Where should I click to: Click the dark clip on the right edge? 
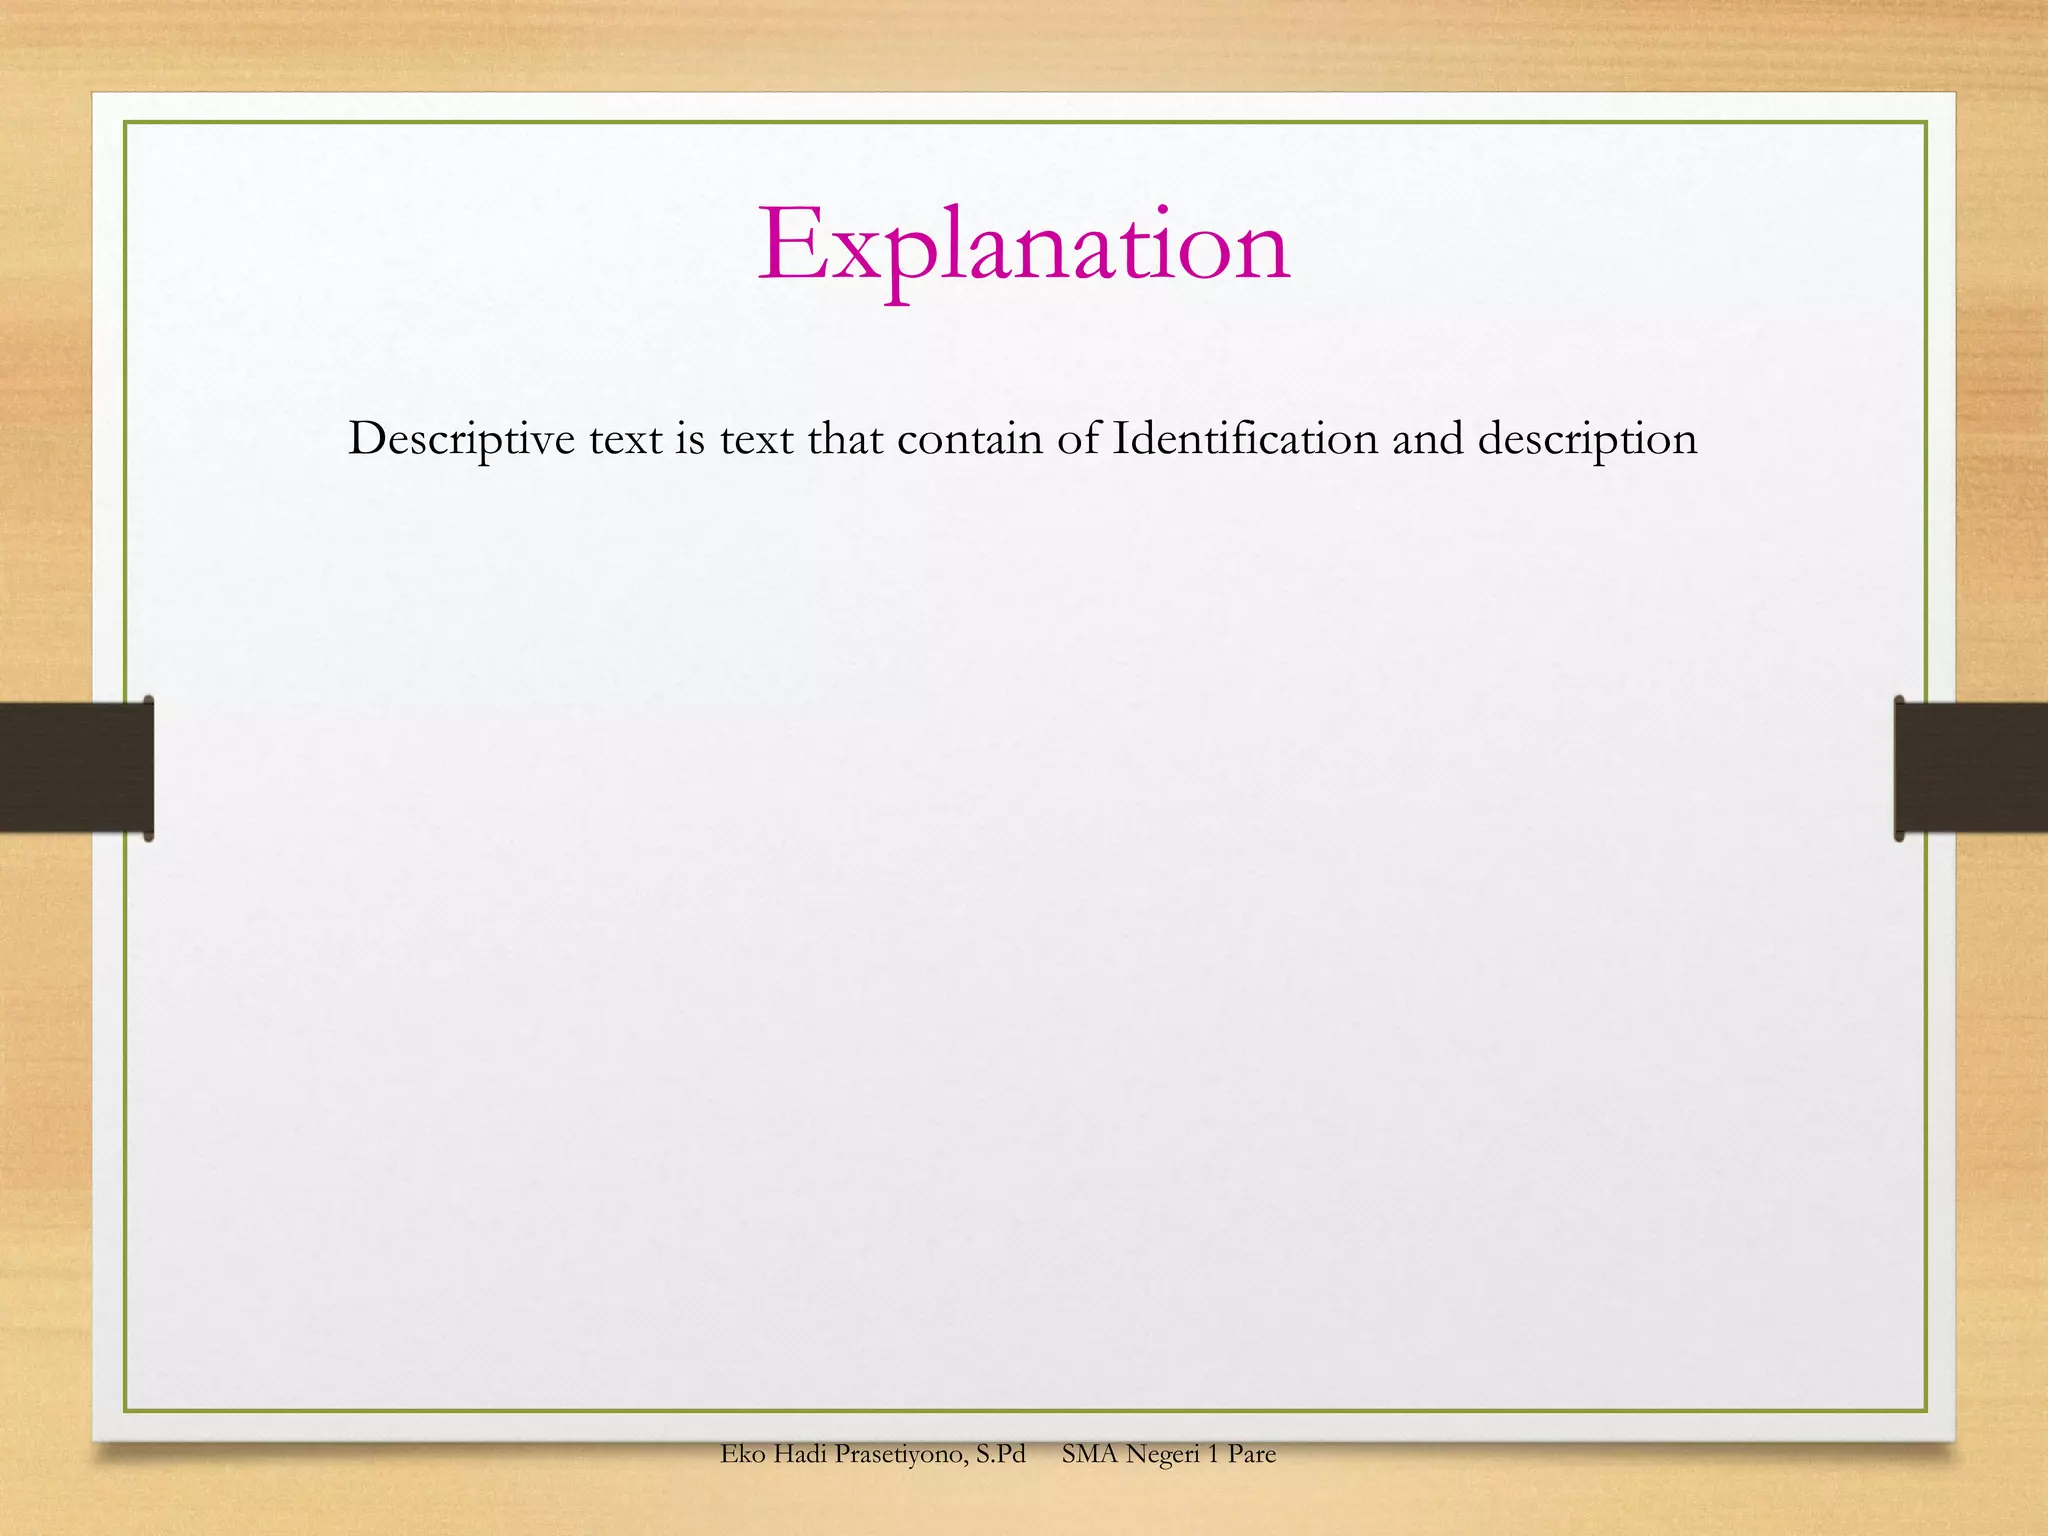tap(1972, 768)
